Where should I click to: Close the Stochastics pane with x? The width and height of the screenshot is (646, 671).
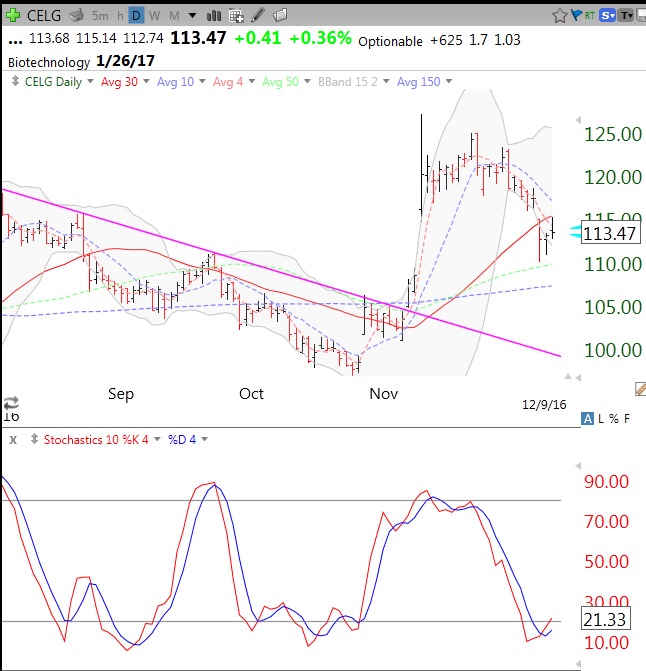13,439
